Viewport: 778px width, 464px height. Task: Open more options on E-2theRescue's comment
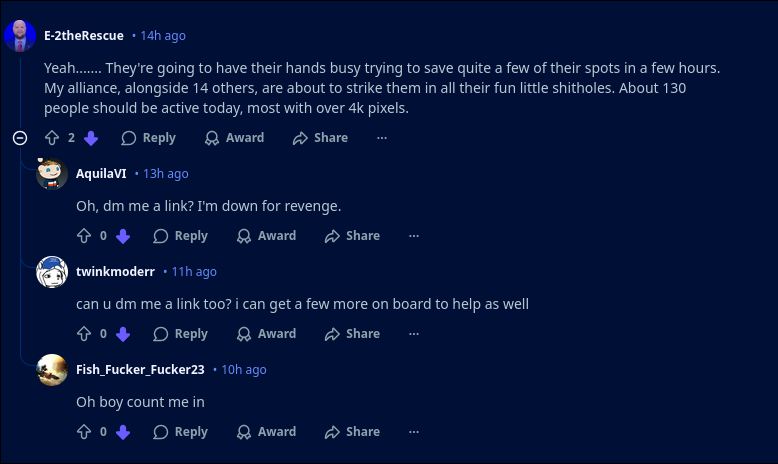[x=382, y=138]
